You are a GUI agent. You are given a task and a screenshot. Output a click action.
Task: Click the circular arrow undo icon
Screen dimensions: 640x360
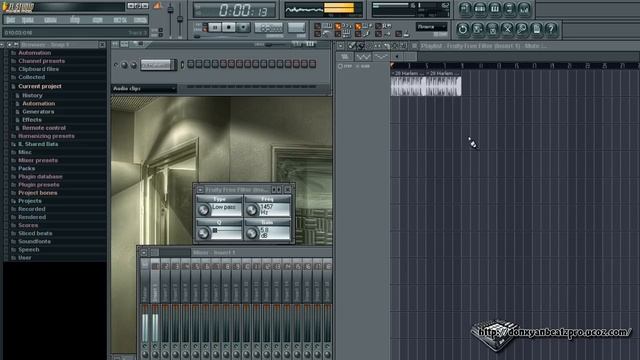coord(462,29)
